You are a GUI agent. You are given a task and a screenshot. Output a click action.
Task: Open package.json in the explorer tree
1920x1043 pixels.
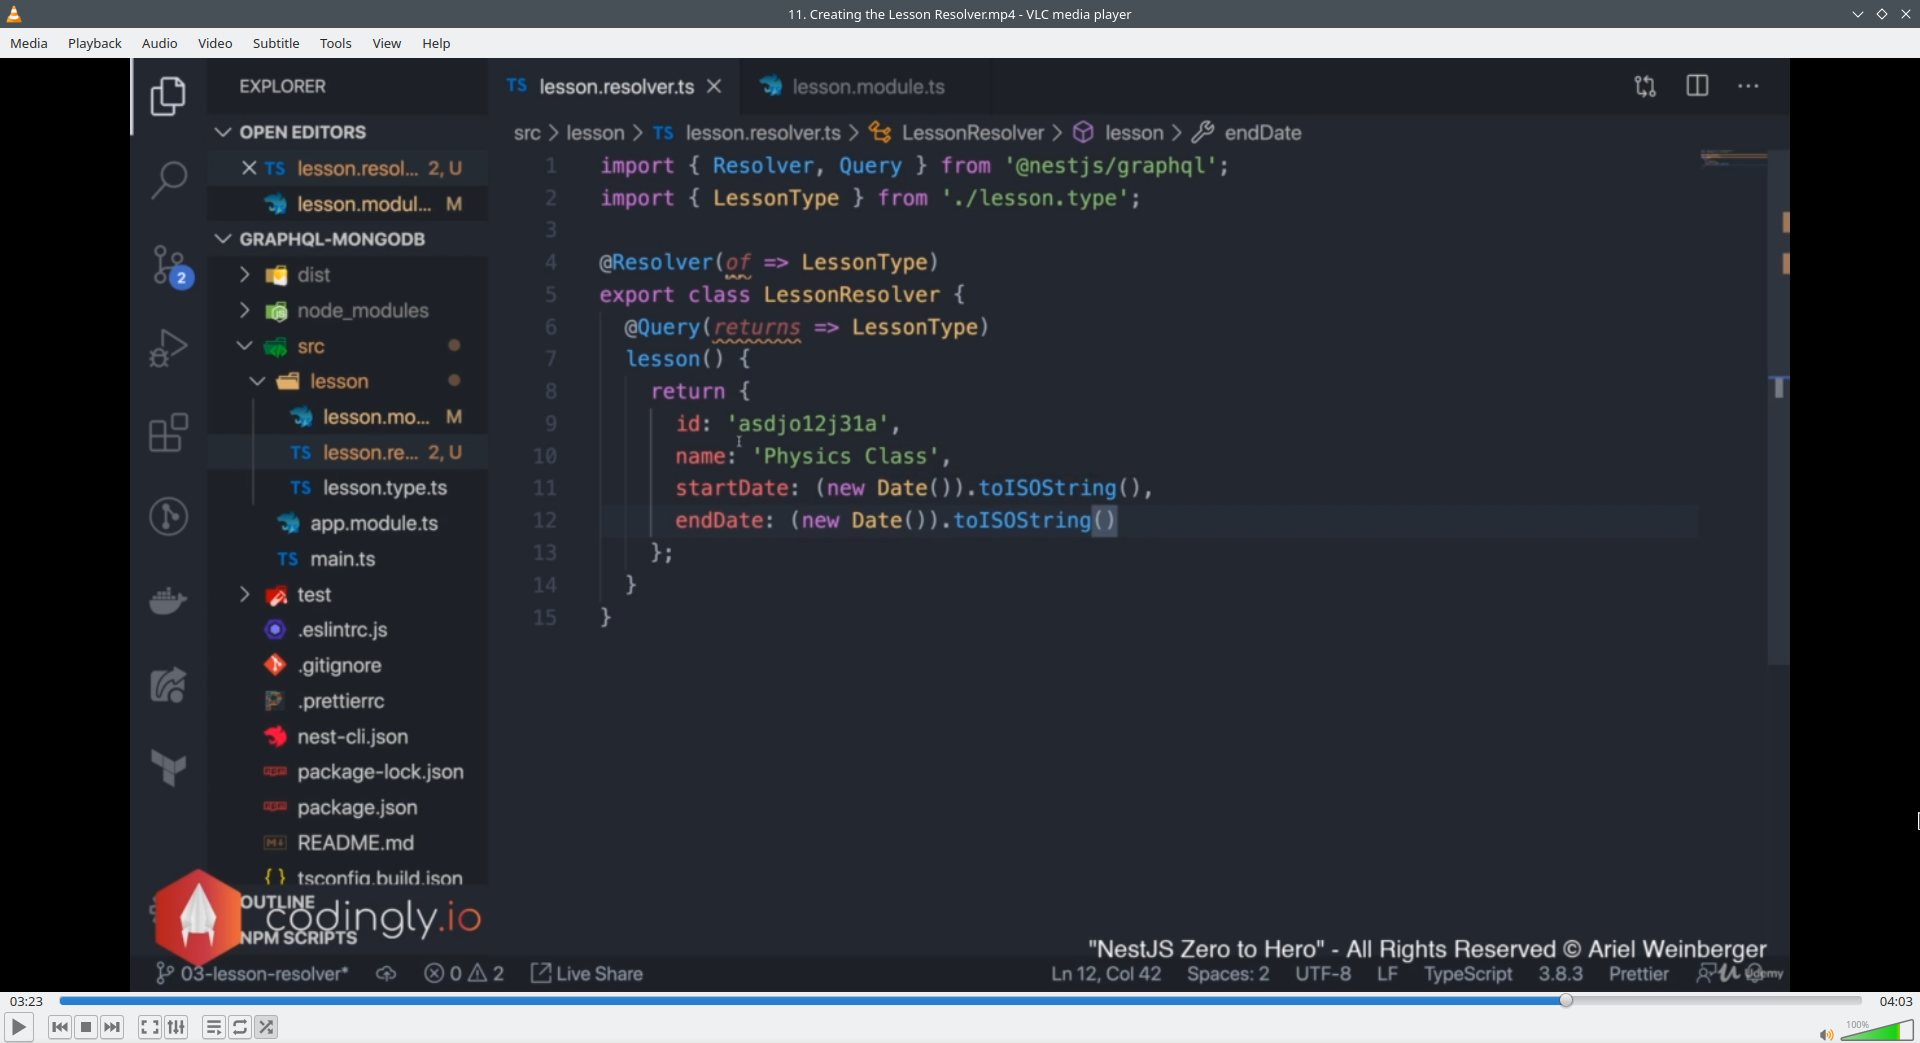pyautogui.click(x=357, y=808)
